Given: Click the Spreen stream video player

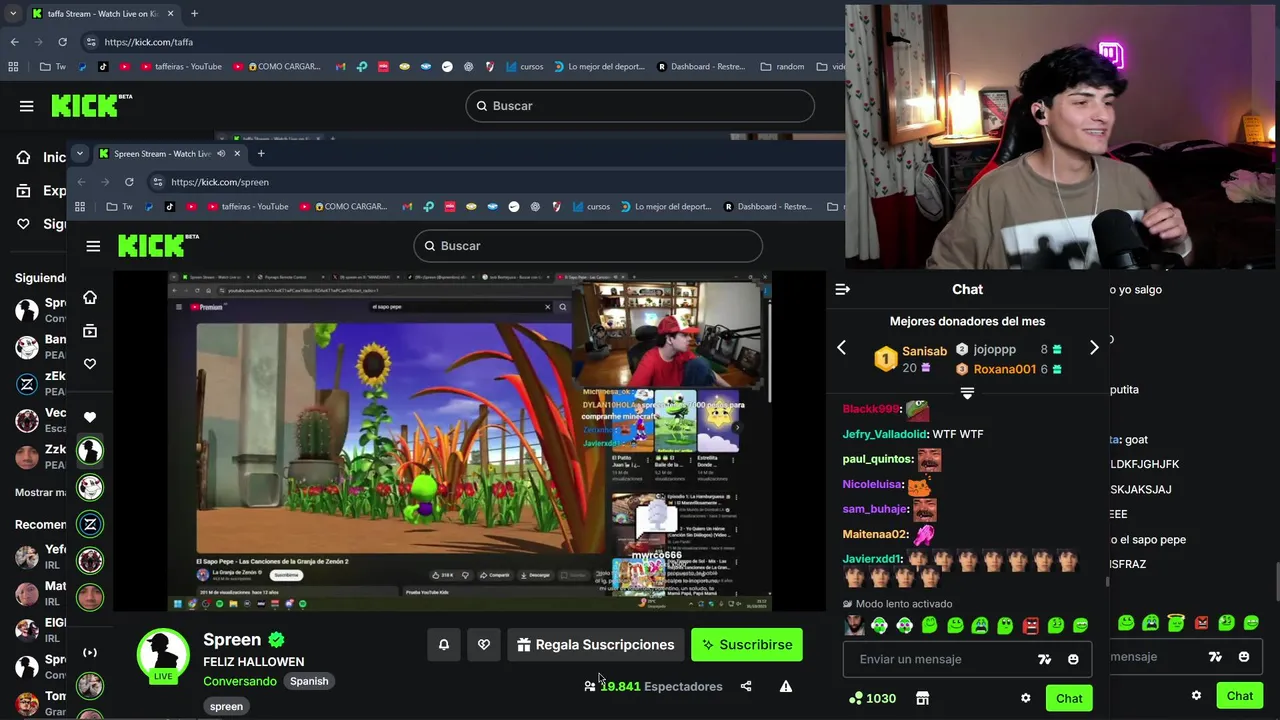Looking at the screenshot, I should click(469, 441).
